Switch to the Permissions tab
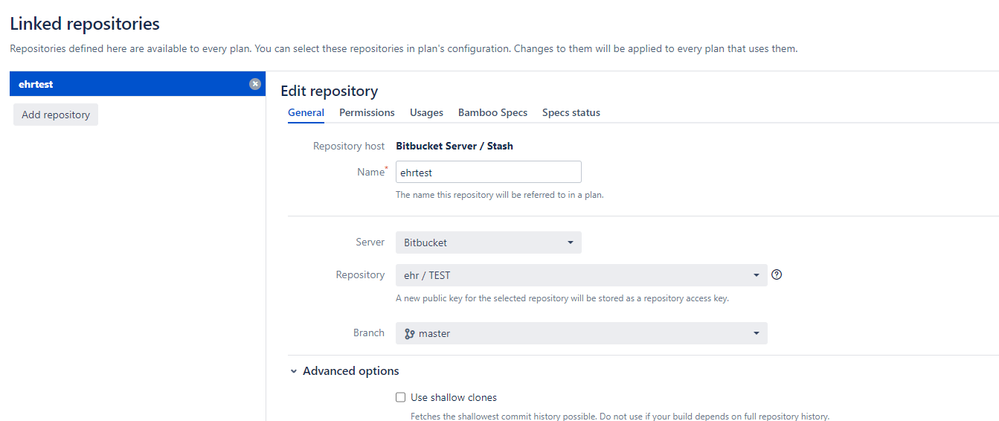The height and width of the screenshot is (421, 999). (x=367, y=113)
